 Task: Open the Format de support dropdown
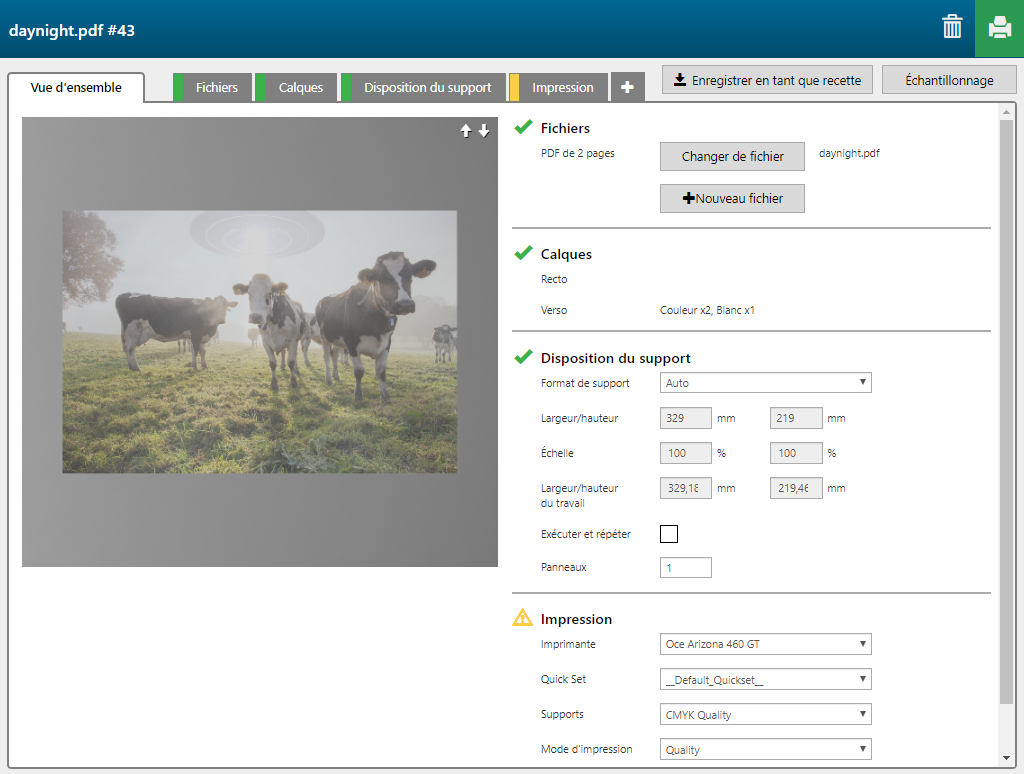pyautogui.click(x=765, y=383)
